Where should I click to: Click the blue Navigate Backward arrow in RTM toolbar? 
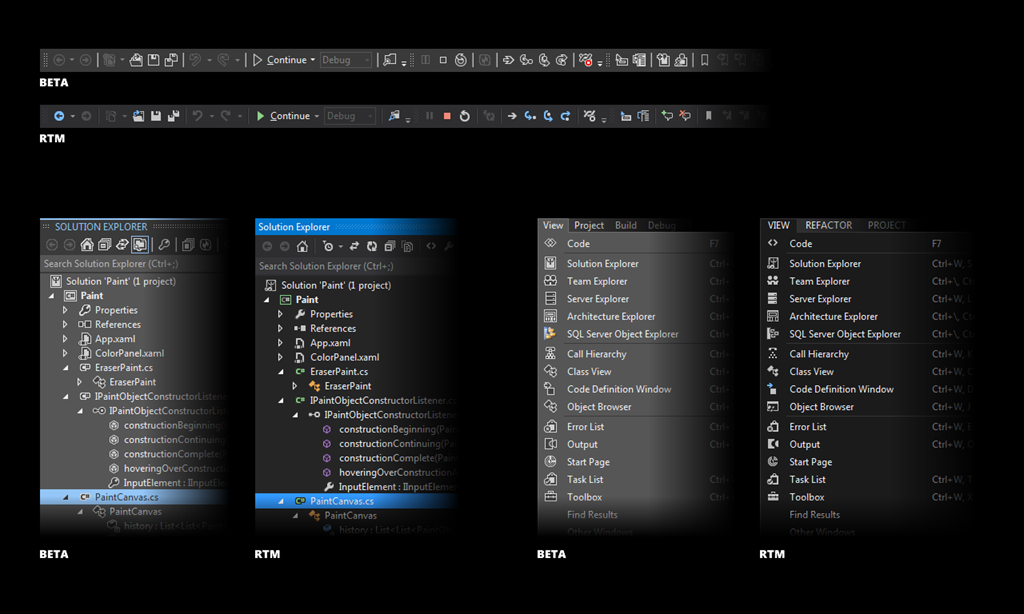[59, 116]
